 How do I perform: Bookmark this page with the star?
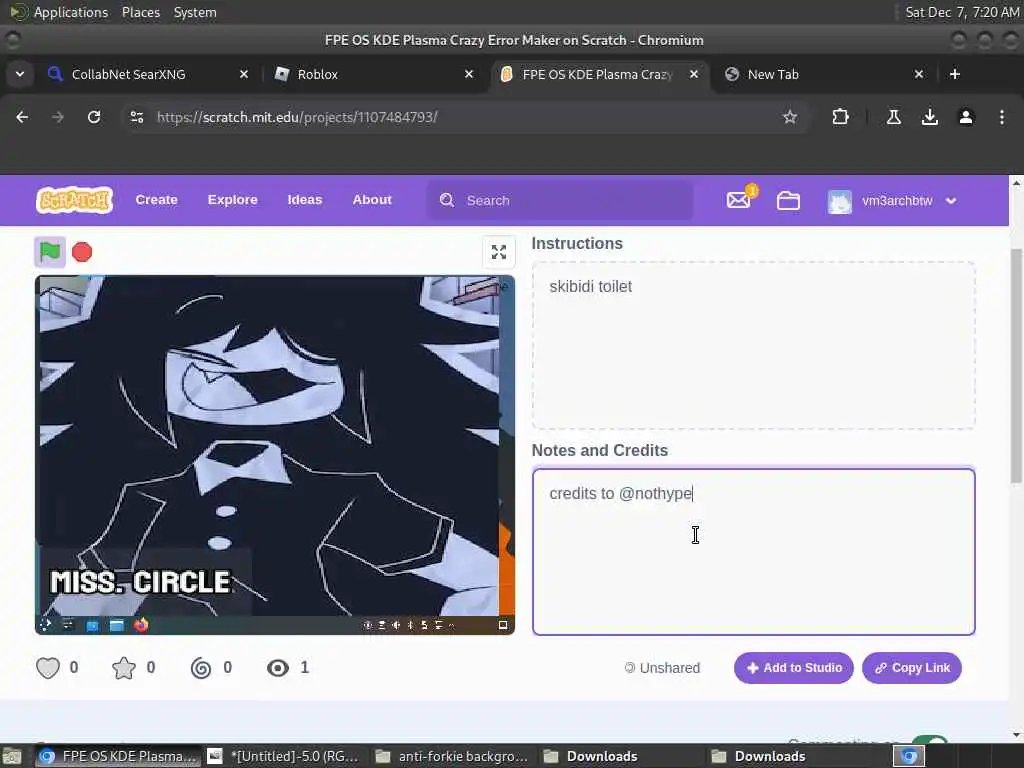(x=790, y=118)
